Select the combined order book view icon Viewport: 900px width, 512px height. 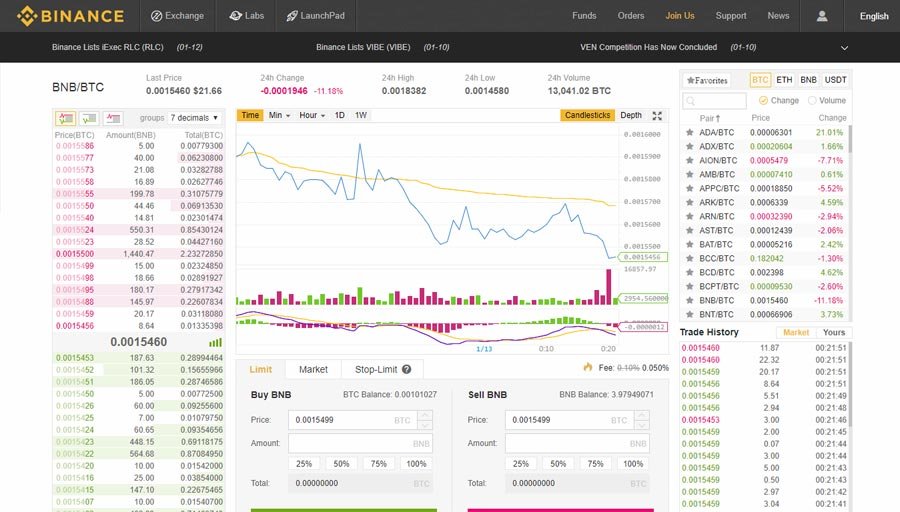click(x=65, y=118)
